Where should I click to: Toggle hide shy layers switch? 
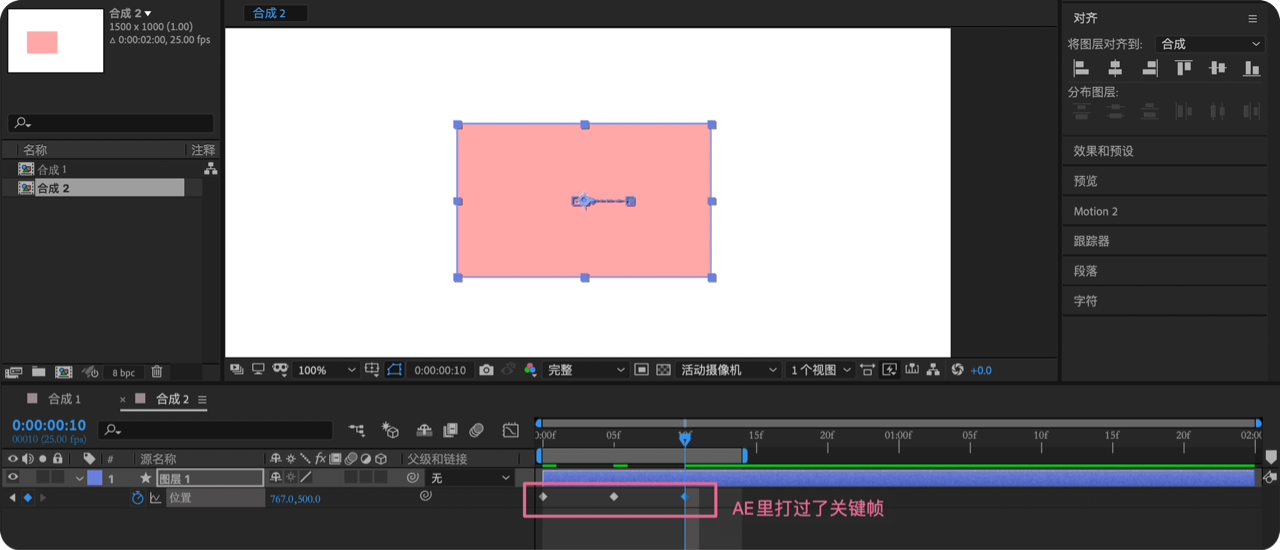coord(424,430)
